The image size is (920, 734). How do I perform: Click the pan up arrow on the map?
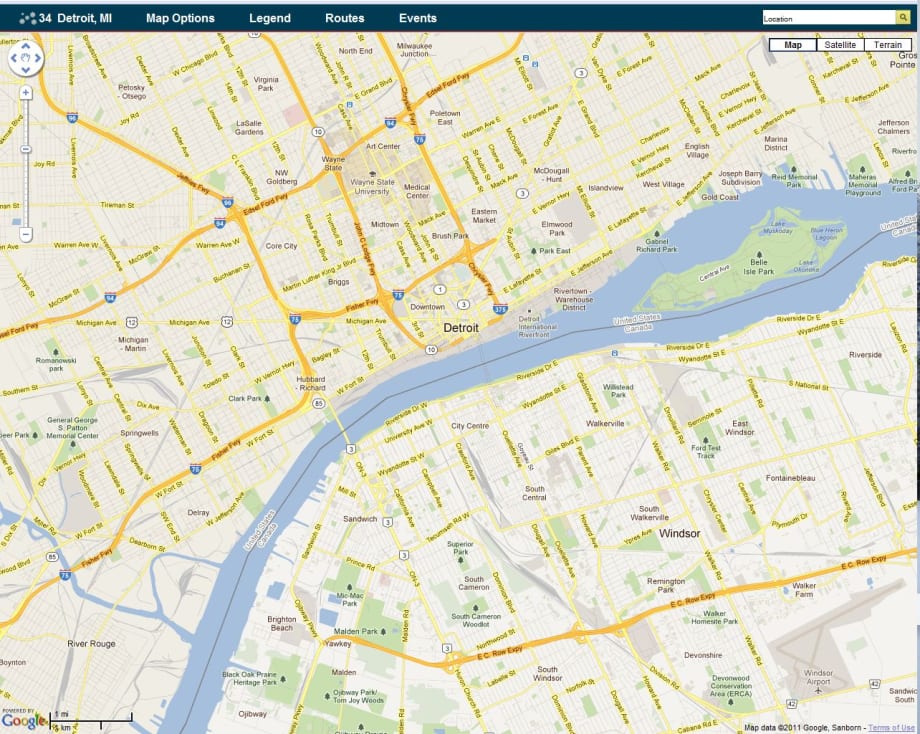point(25,46)
